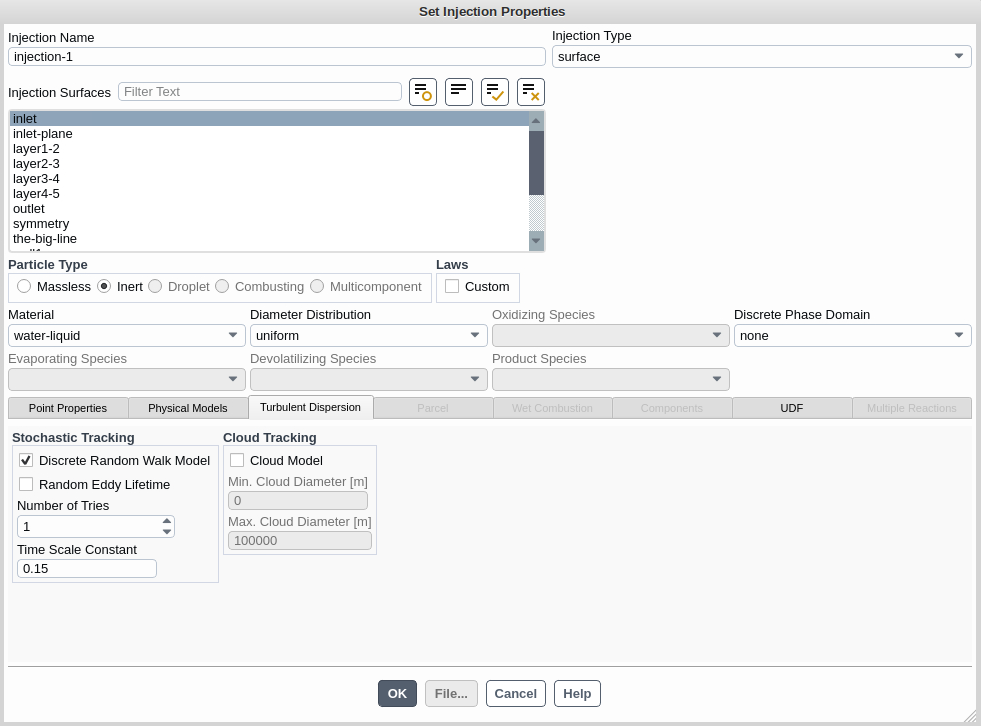
Task: Toggle the Cloud Model checkbox
Action: (x=237, y=460)
